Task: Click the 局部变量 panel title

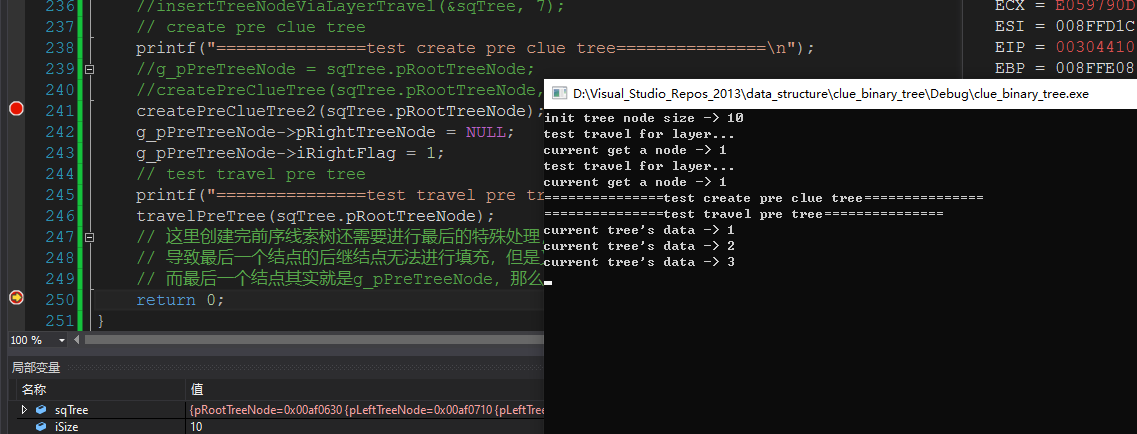Action: (36, 368)
